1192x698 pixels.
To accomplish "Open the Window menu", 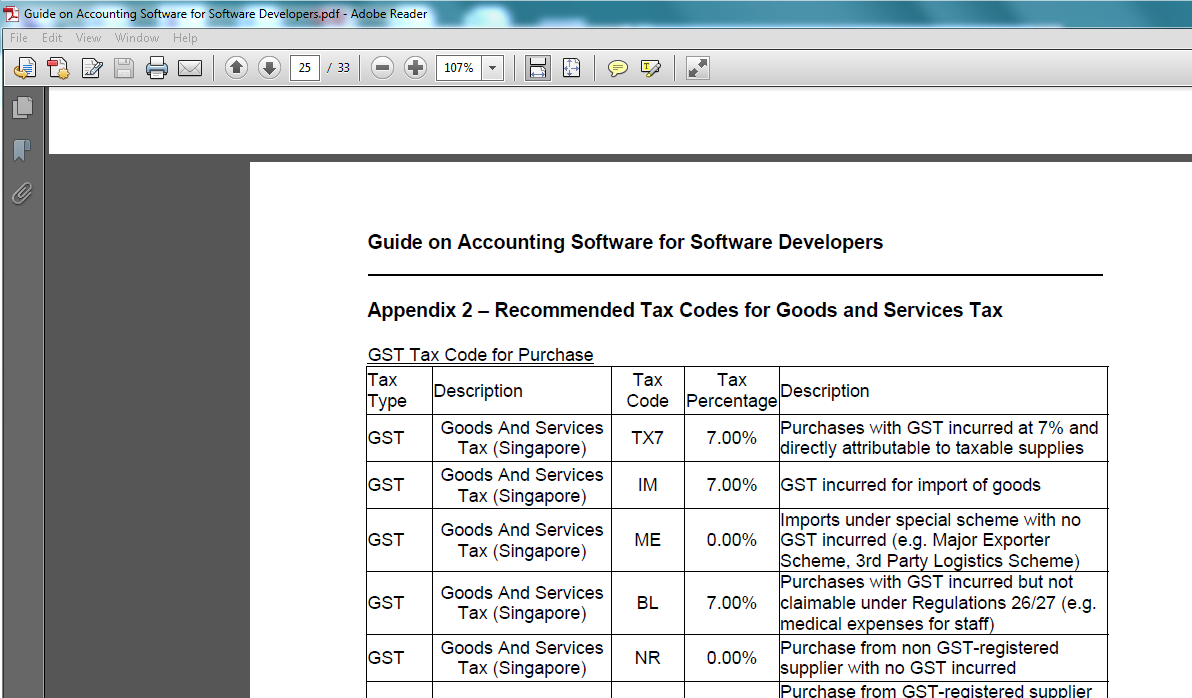I will click(136, 38).
